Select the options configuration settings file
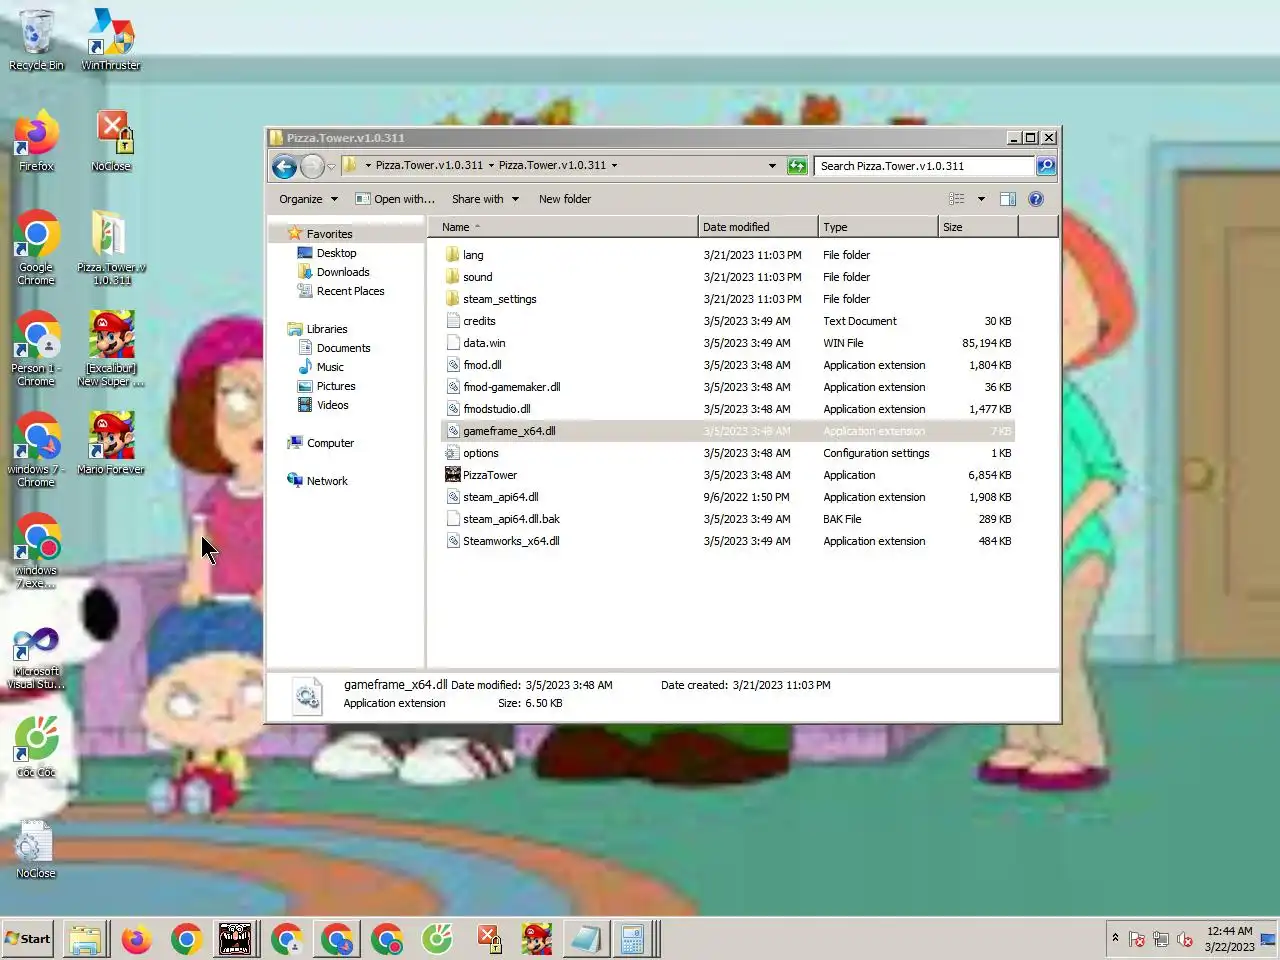The height and width of the screenshot is (960, 1280). [728, 453]
